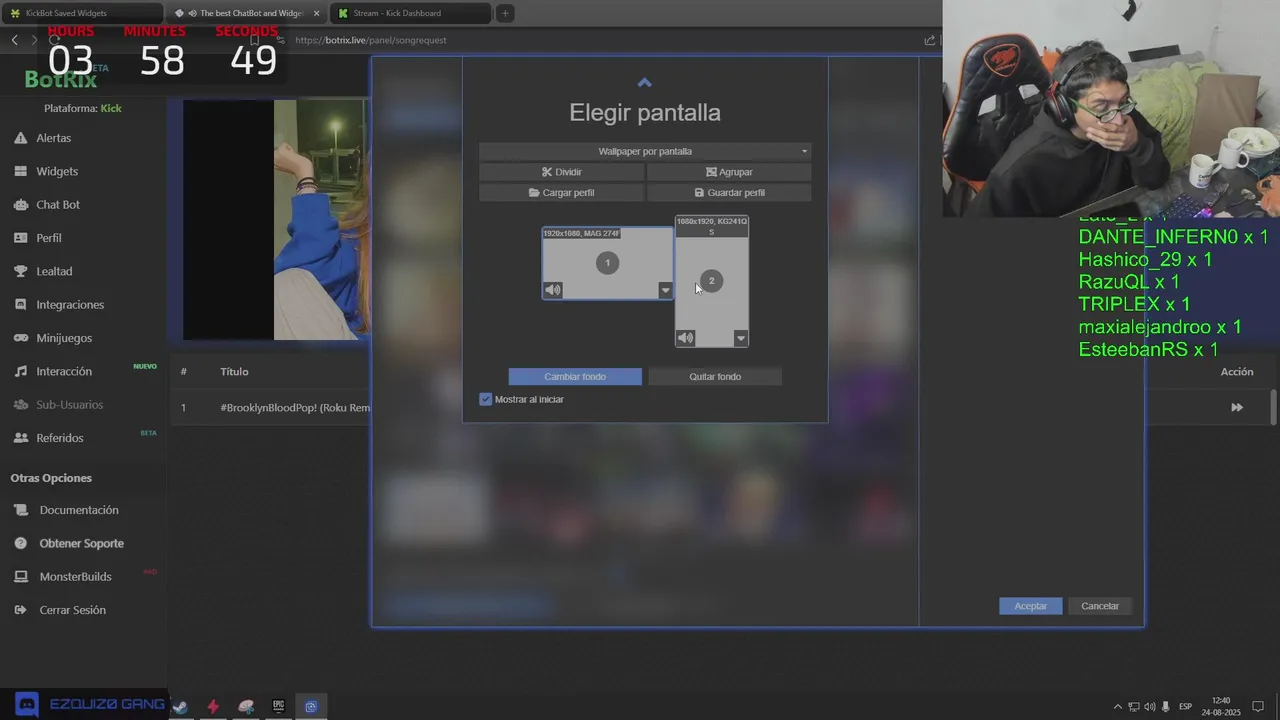
Task: Click the Título column header
Action: (234, 372)
